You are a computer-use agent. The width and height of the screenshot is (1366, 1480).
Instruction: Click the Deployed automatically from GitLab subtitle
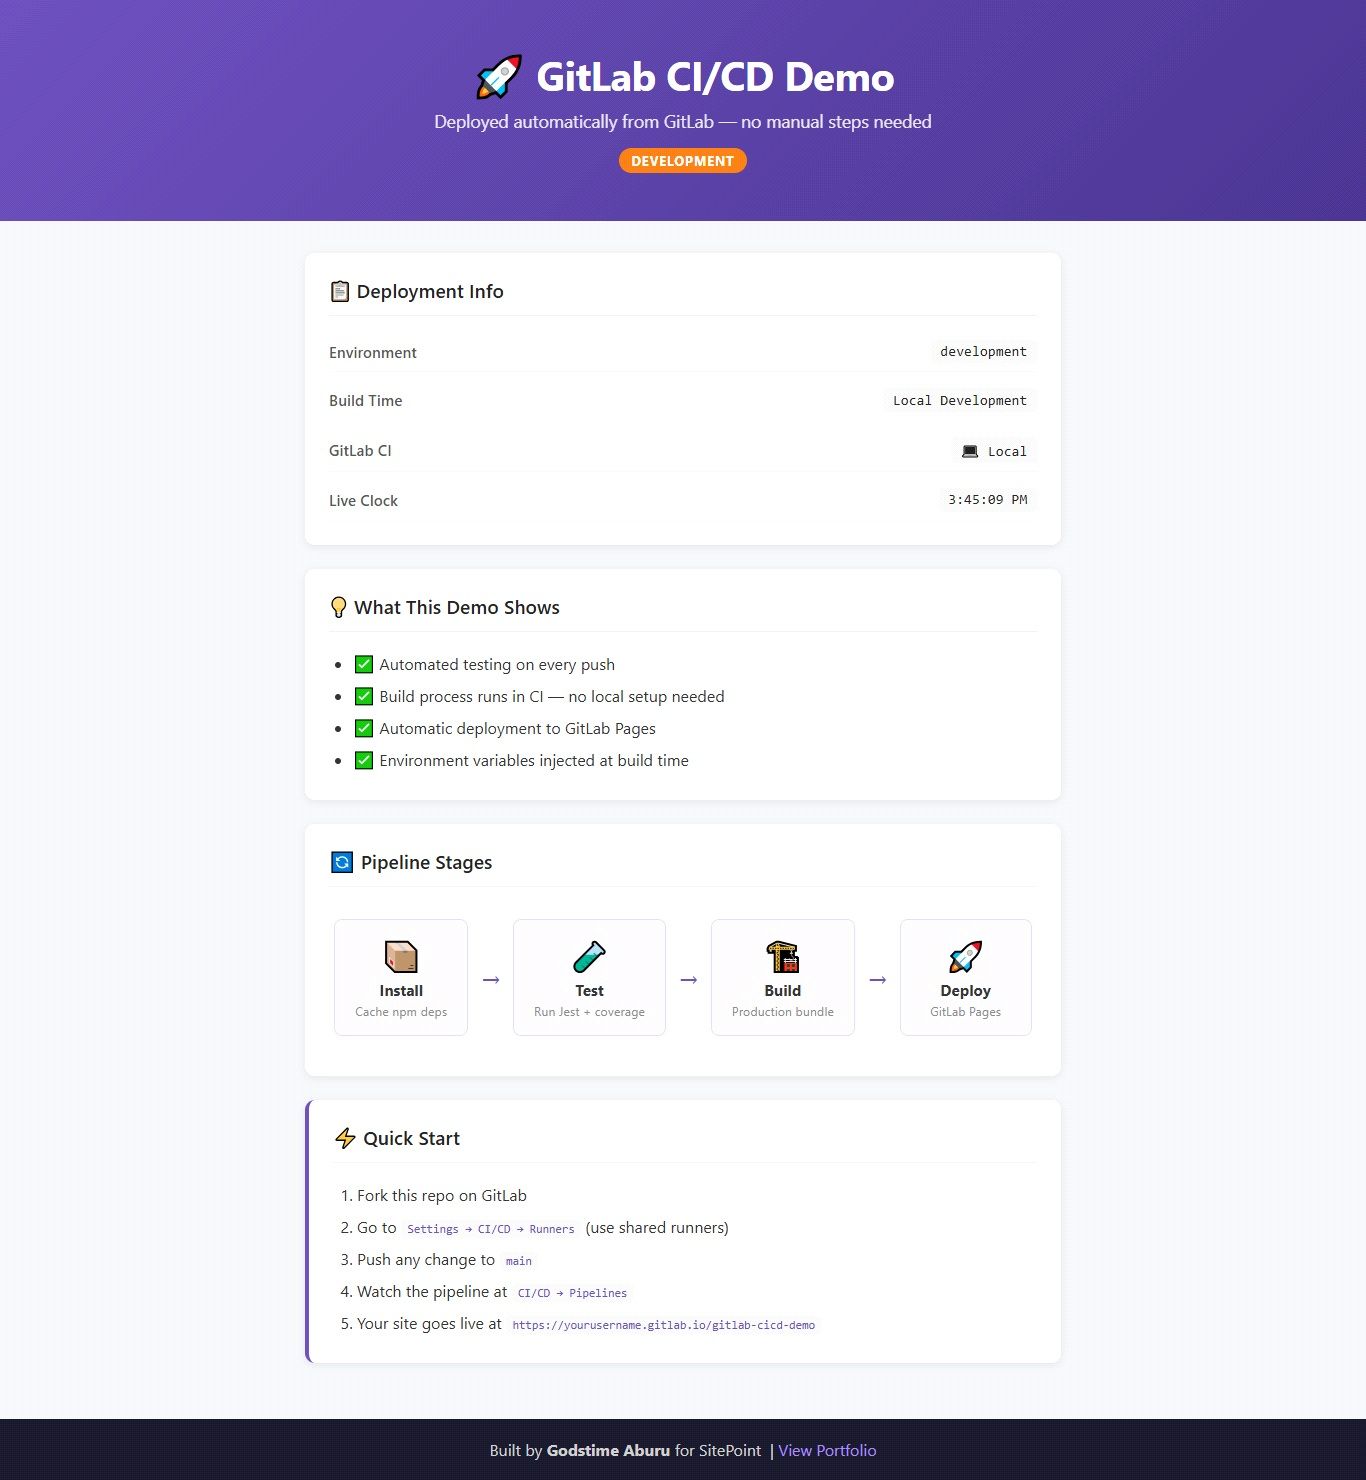pos(683,122)
